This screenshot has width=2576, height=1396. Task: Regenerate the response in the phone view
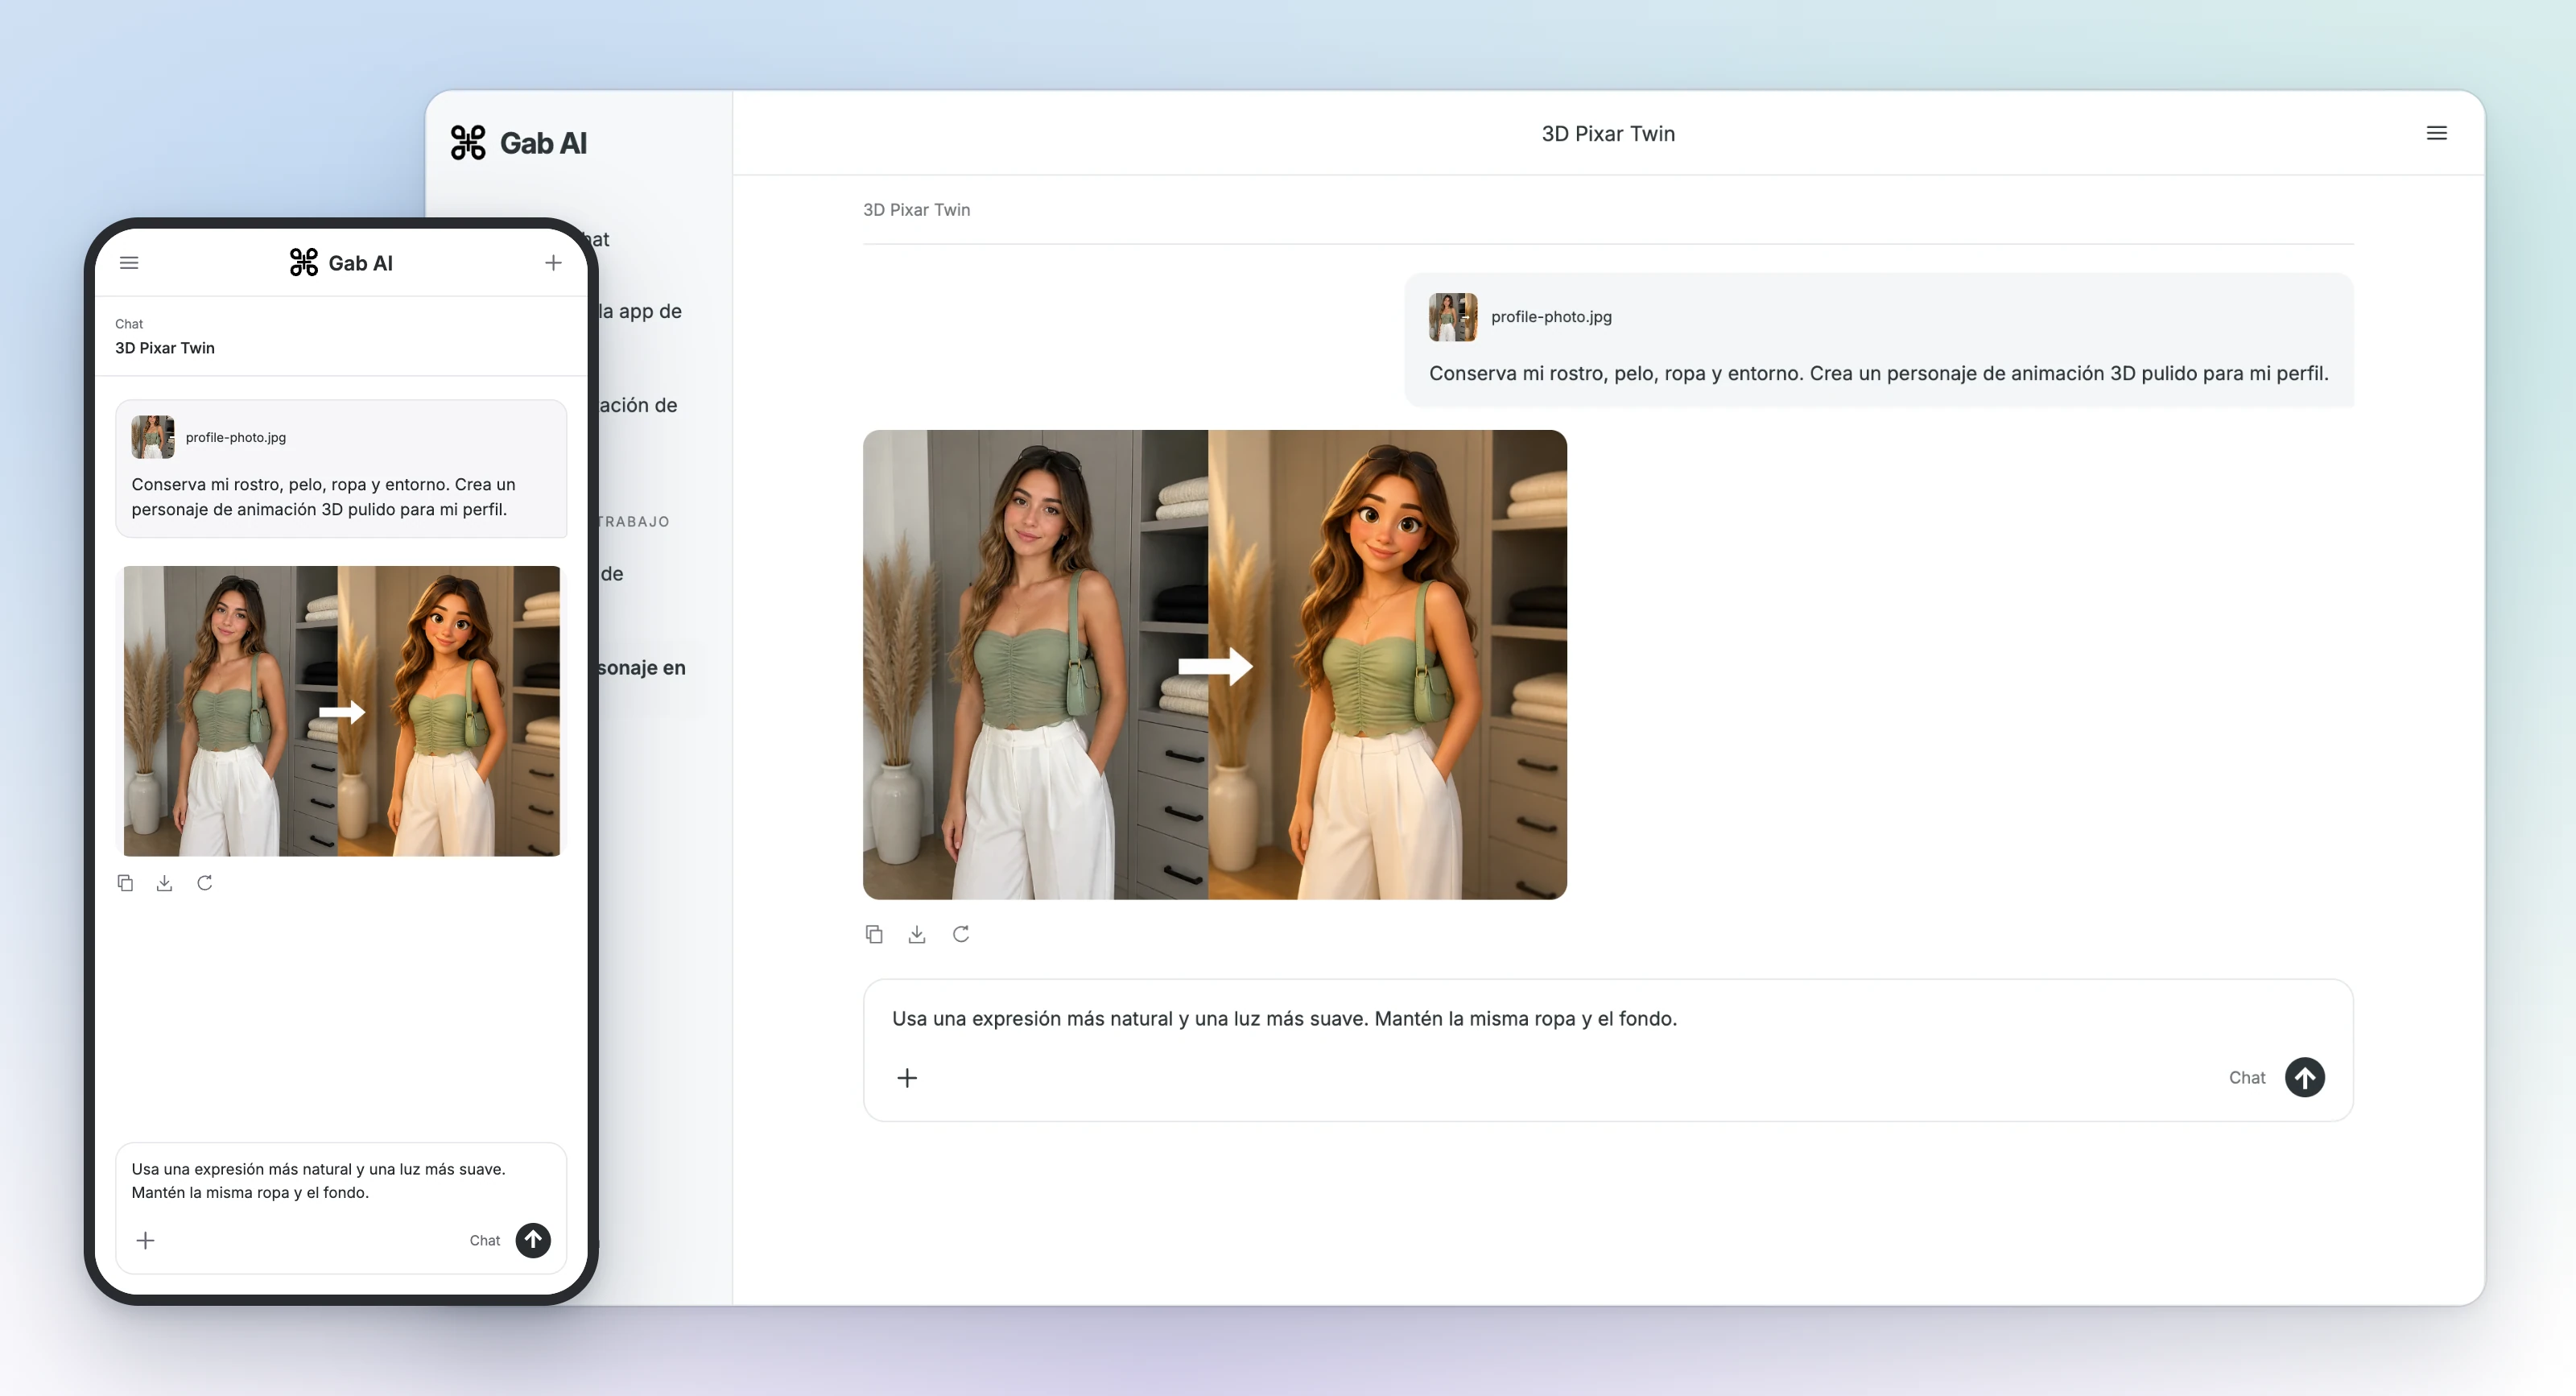pyautogui.click(x=205, y=883)
